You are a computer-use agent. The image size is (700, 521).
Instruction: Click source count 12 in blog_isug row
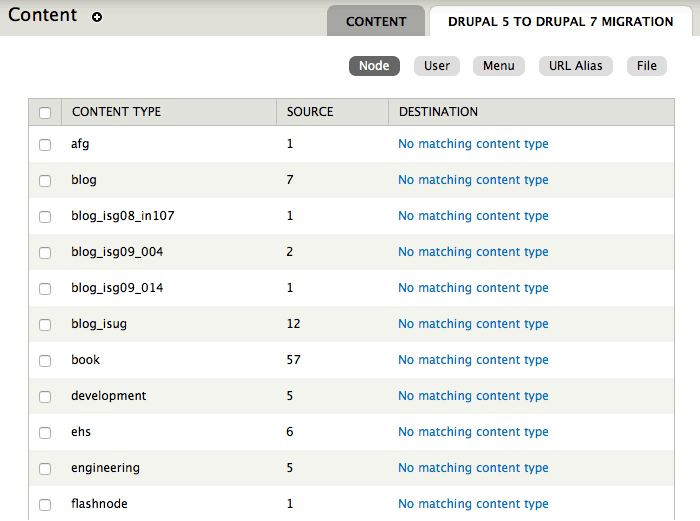point(293,324)
